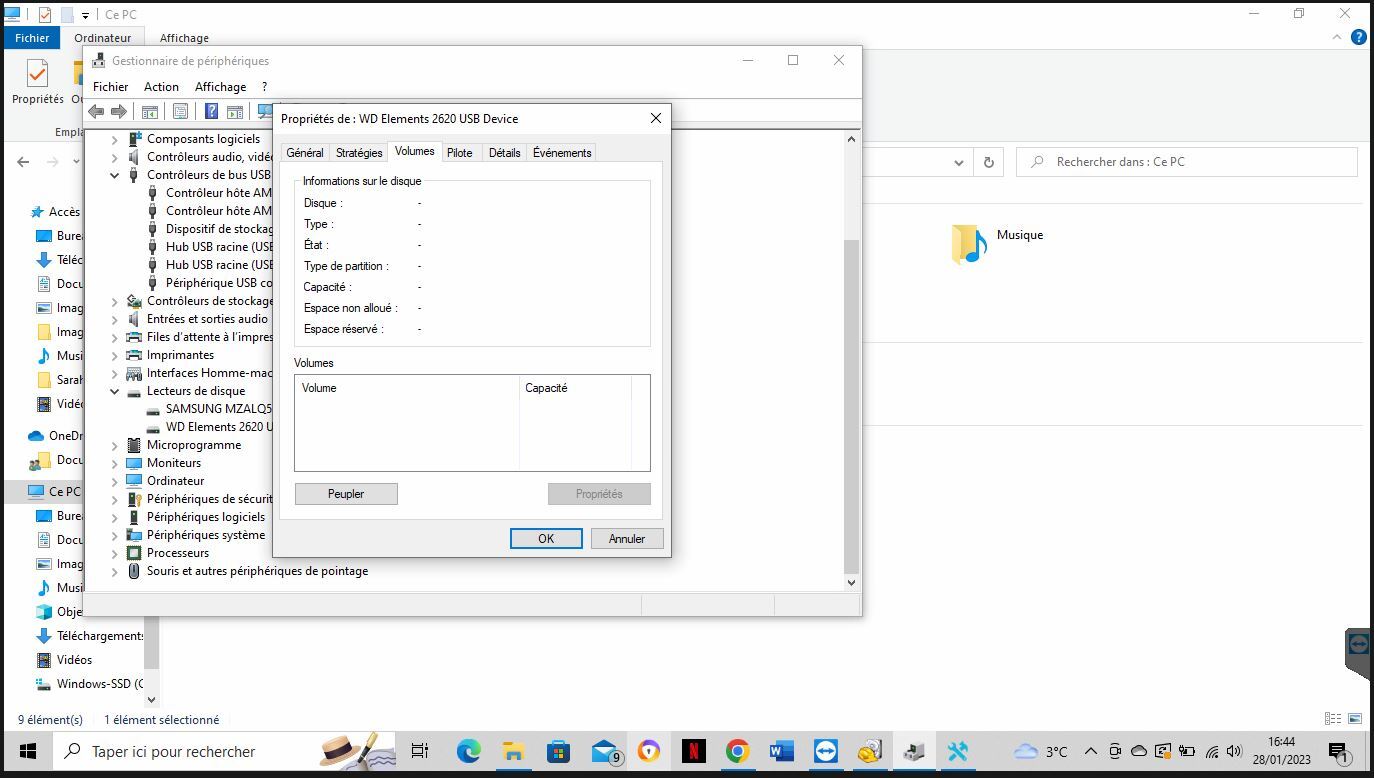The height and width of the screenshot is (778, 1374).
Task: Collapse the Contrôleurs de bus USB node
Action: pyautogui.click(x=114, y=175)
